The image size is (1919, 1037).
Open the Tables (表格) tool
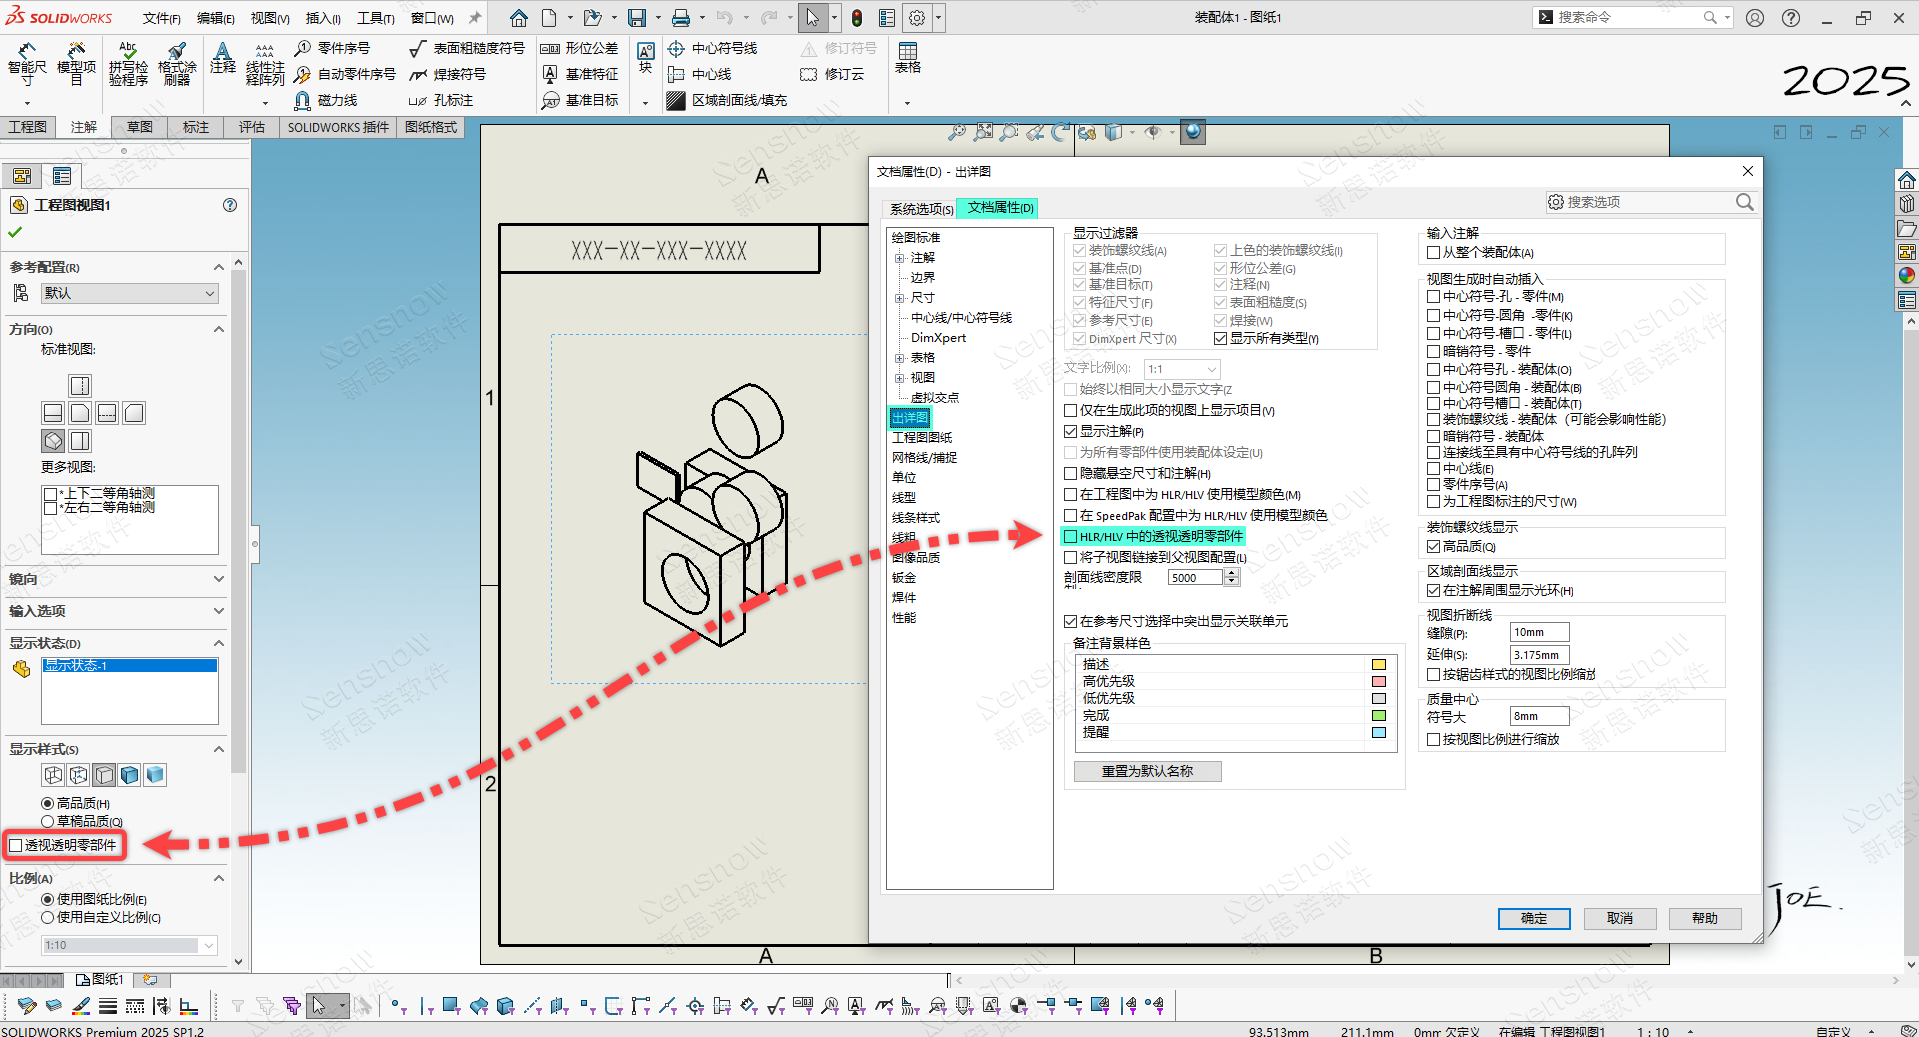(x=907, y=58)
